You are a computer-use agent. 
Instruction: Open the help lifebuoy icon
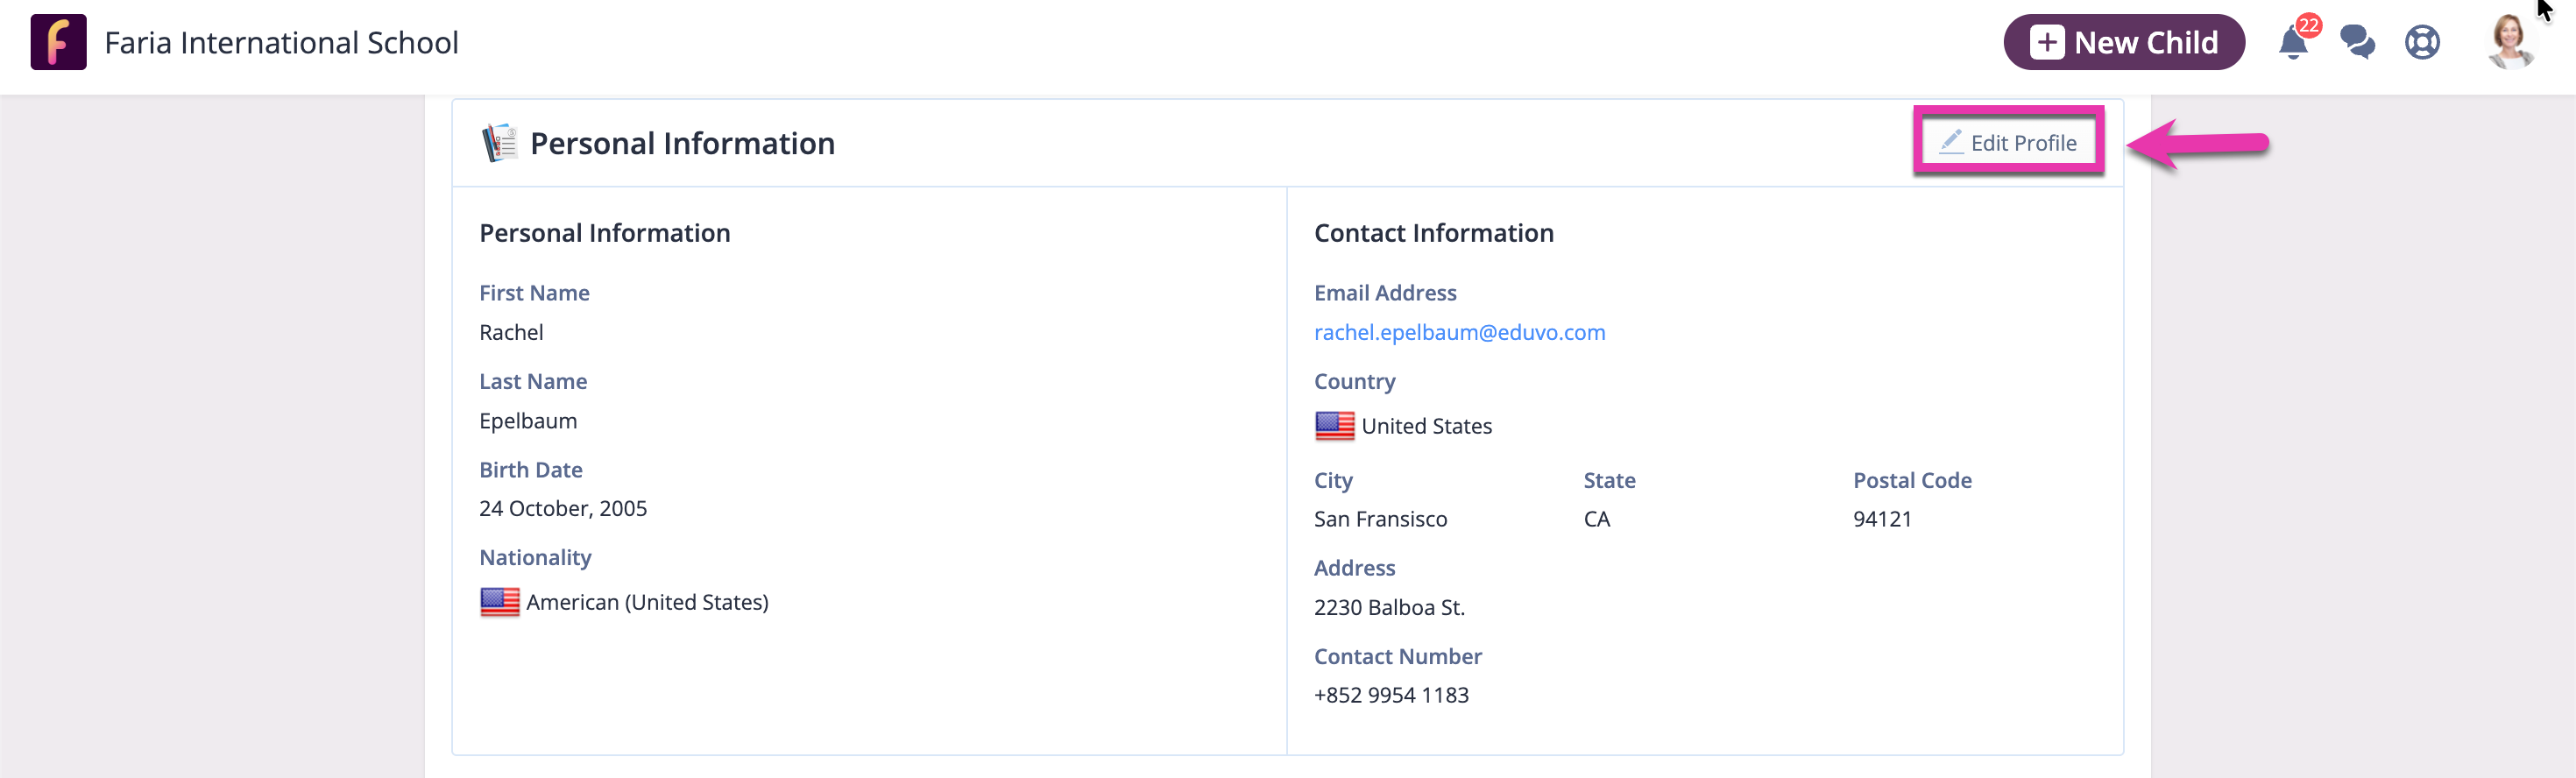pyautogui.click(x=2421, y=42)
